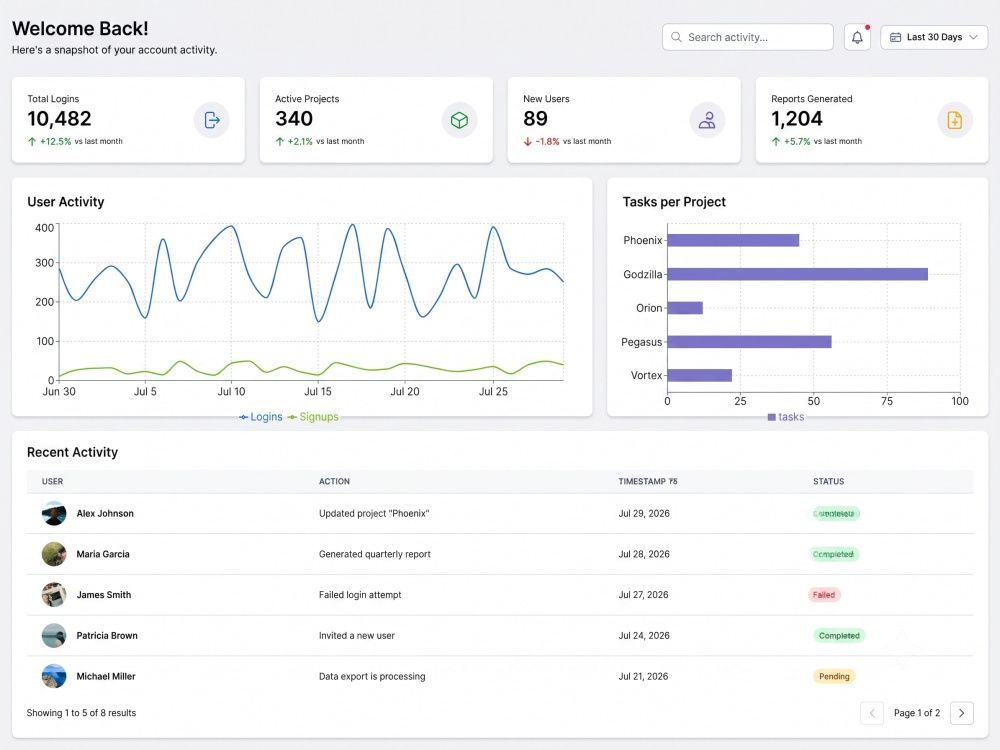Image resolution: width=1000 pixels, height=750 pixels.
Task: Click the sort icon next to TIMESTAMP
Action: point(673,482)
